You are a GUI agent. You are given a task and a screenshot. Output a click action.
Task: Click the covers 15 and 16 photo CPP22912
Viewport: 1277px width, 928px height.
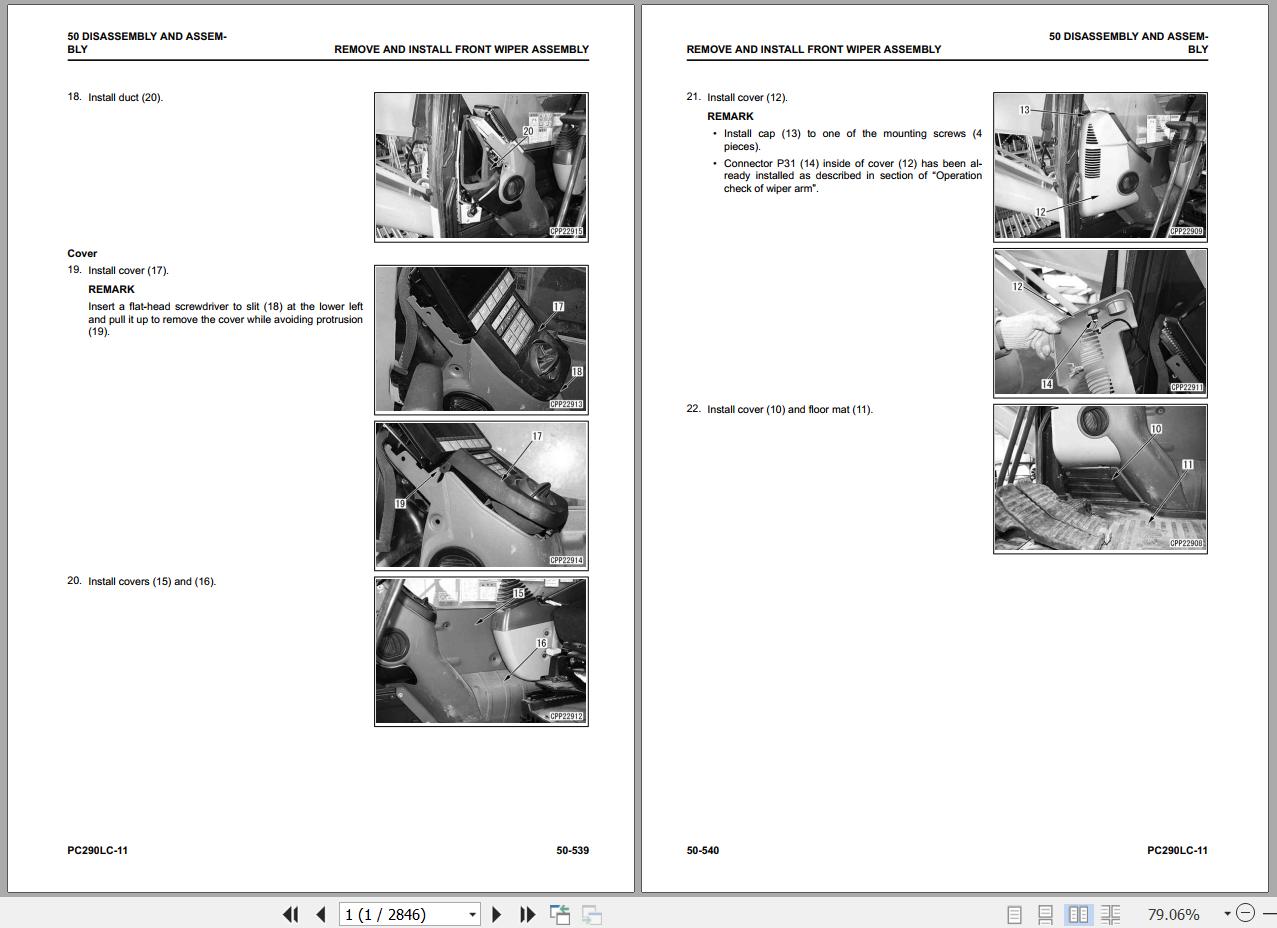pyautogui.click(x=481, y=651)
